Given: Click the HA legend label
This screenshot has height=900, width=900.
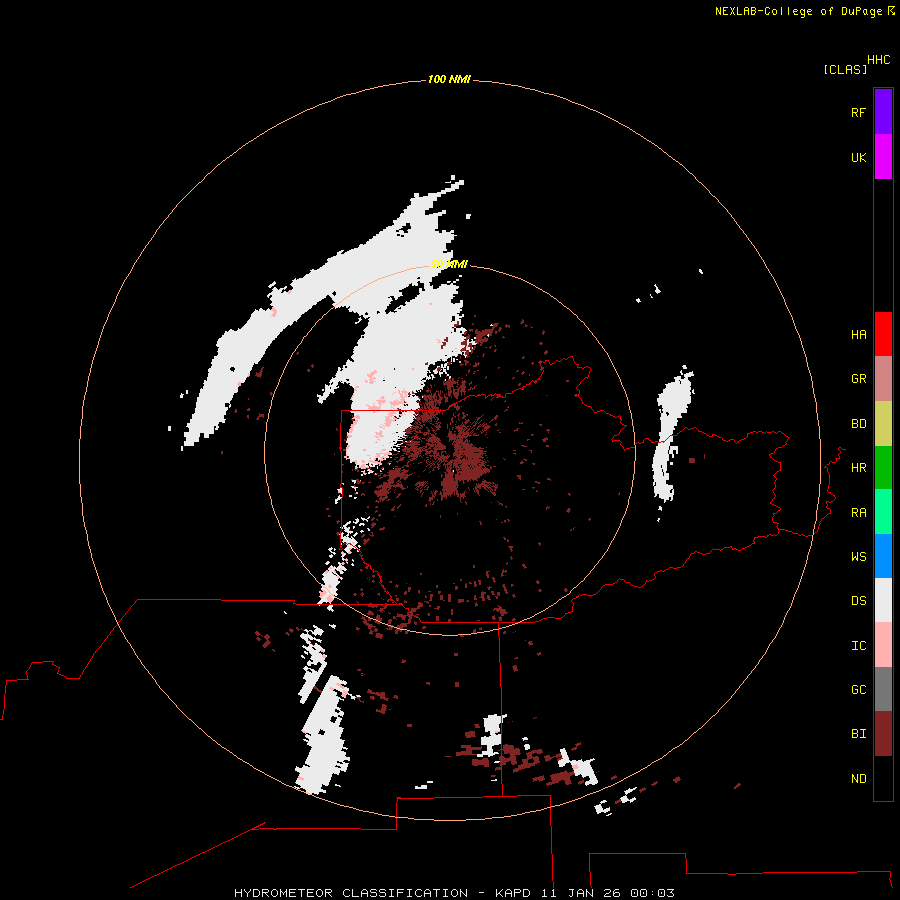Looking at the screenshot, I should (x=859, y=335).
